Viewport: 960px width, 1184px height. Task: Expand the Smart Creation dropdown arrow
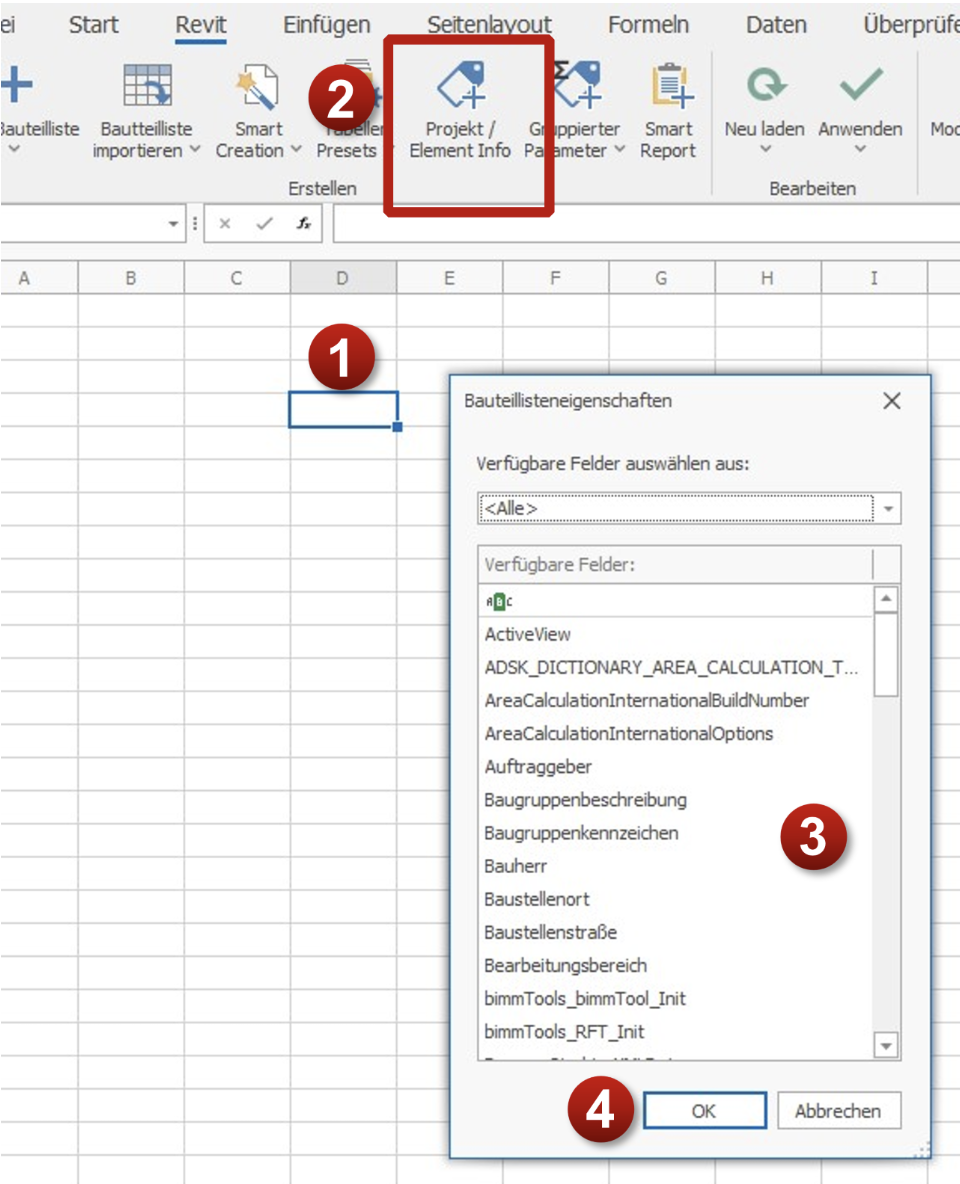click(x=296, y=150)
